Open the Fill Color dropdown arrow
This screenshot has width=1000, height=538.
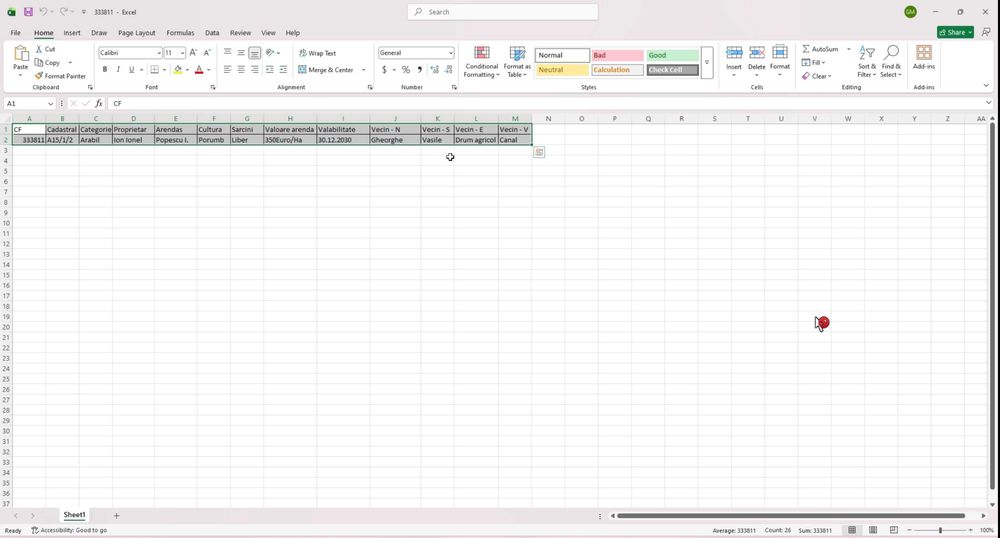187,70
